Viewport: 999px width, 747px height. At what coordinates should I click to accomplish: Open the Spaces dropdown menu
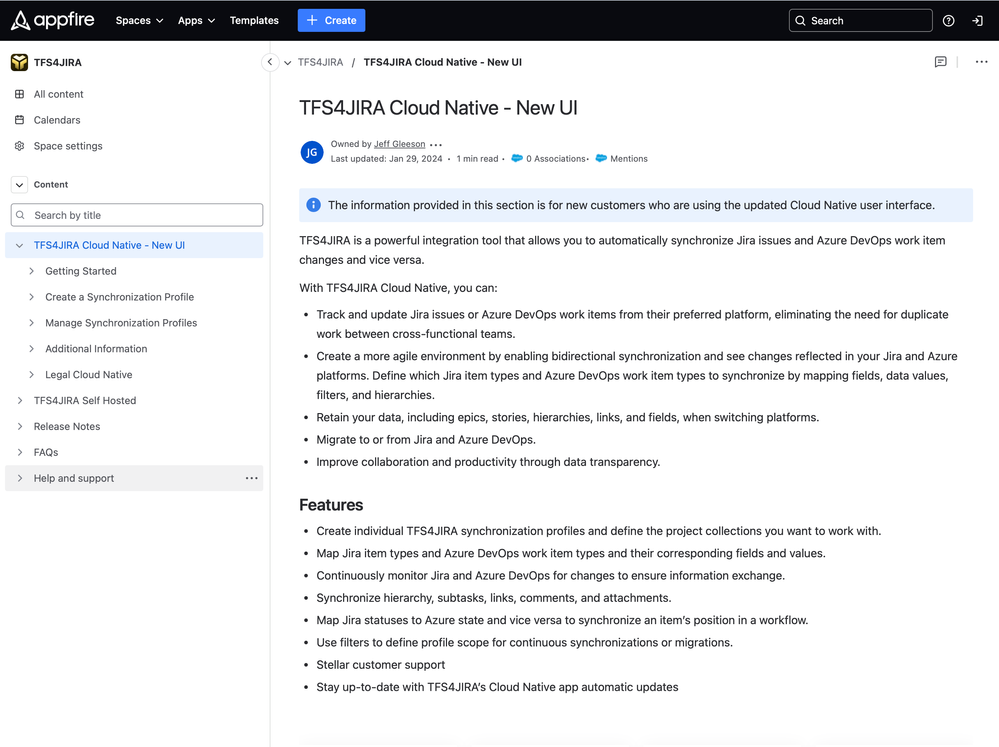click(140, 20)
